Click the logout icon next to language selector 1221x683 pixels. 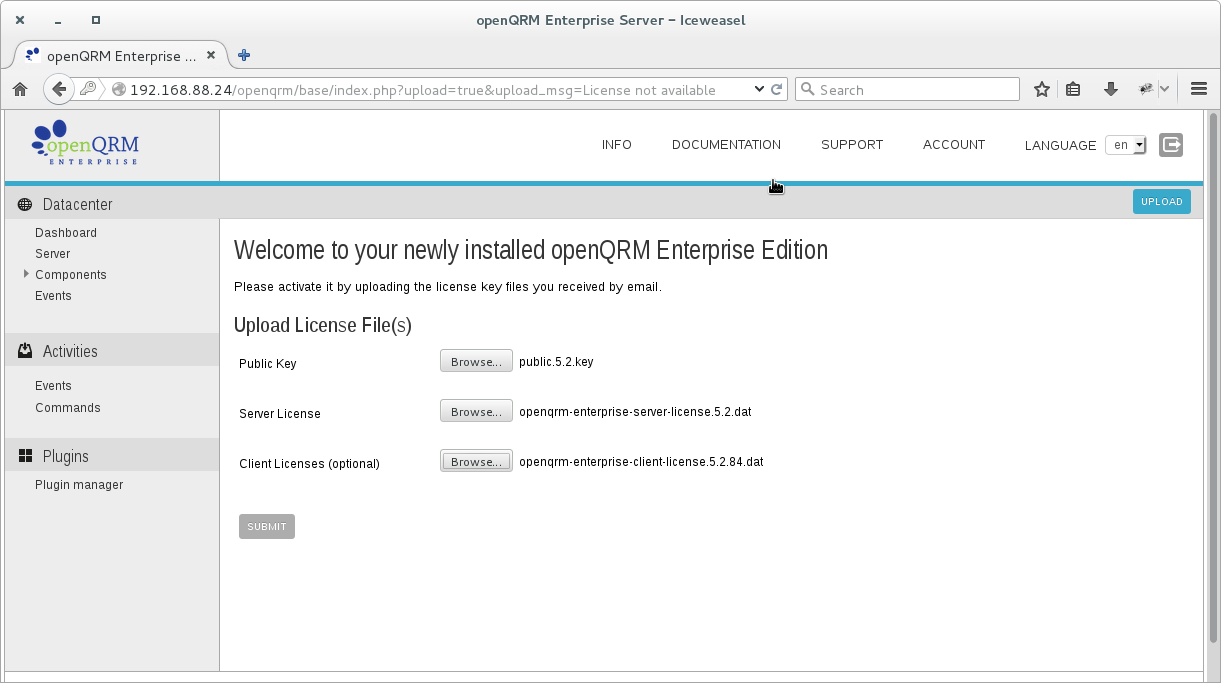[x=1171, y=145]
